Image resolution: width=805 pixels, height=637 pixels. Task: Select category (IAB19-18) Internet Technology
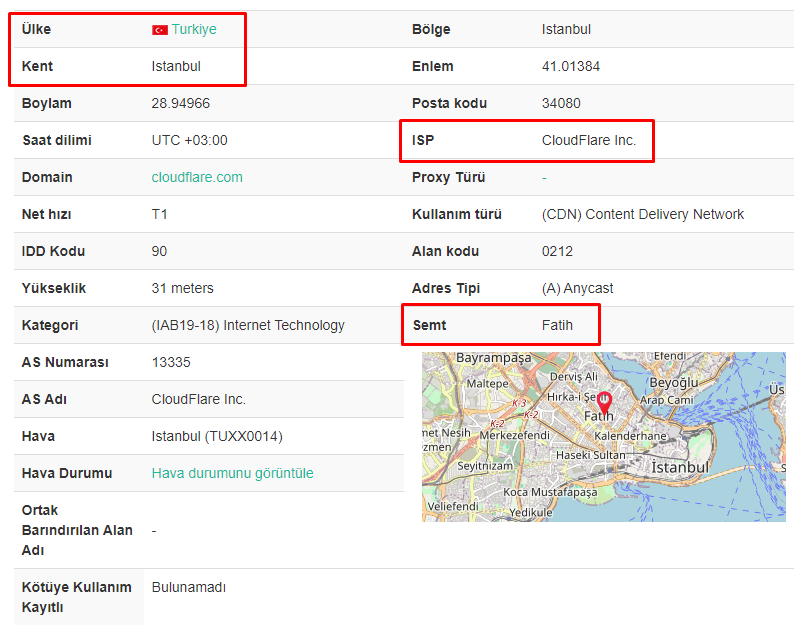(248, 325)
